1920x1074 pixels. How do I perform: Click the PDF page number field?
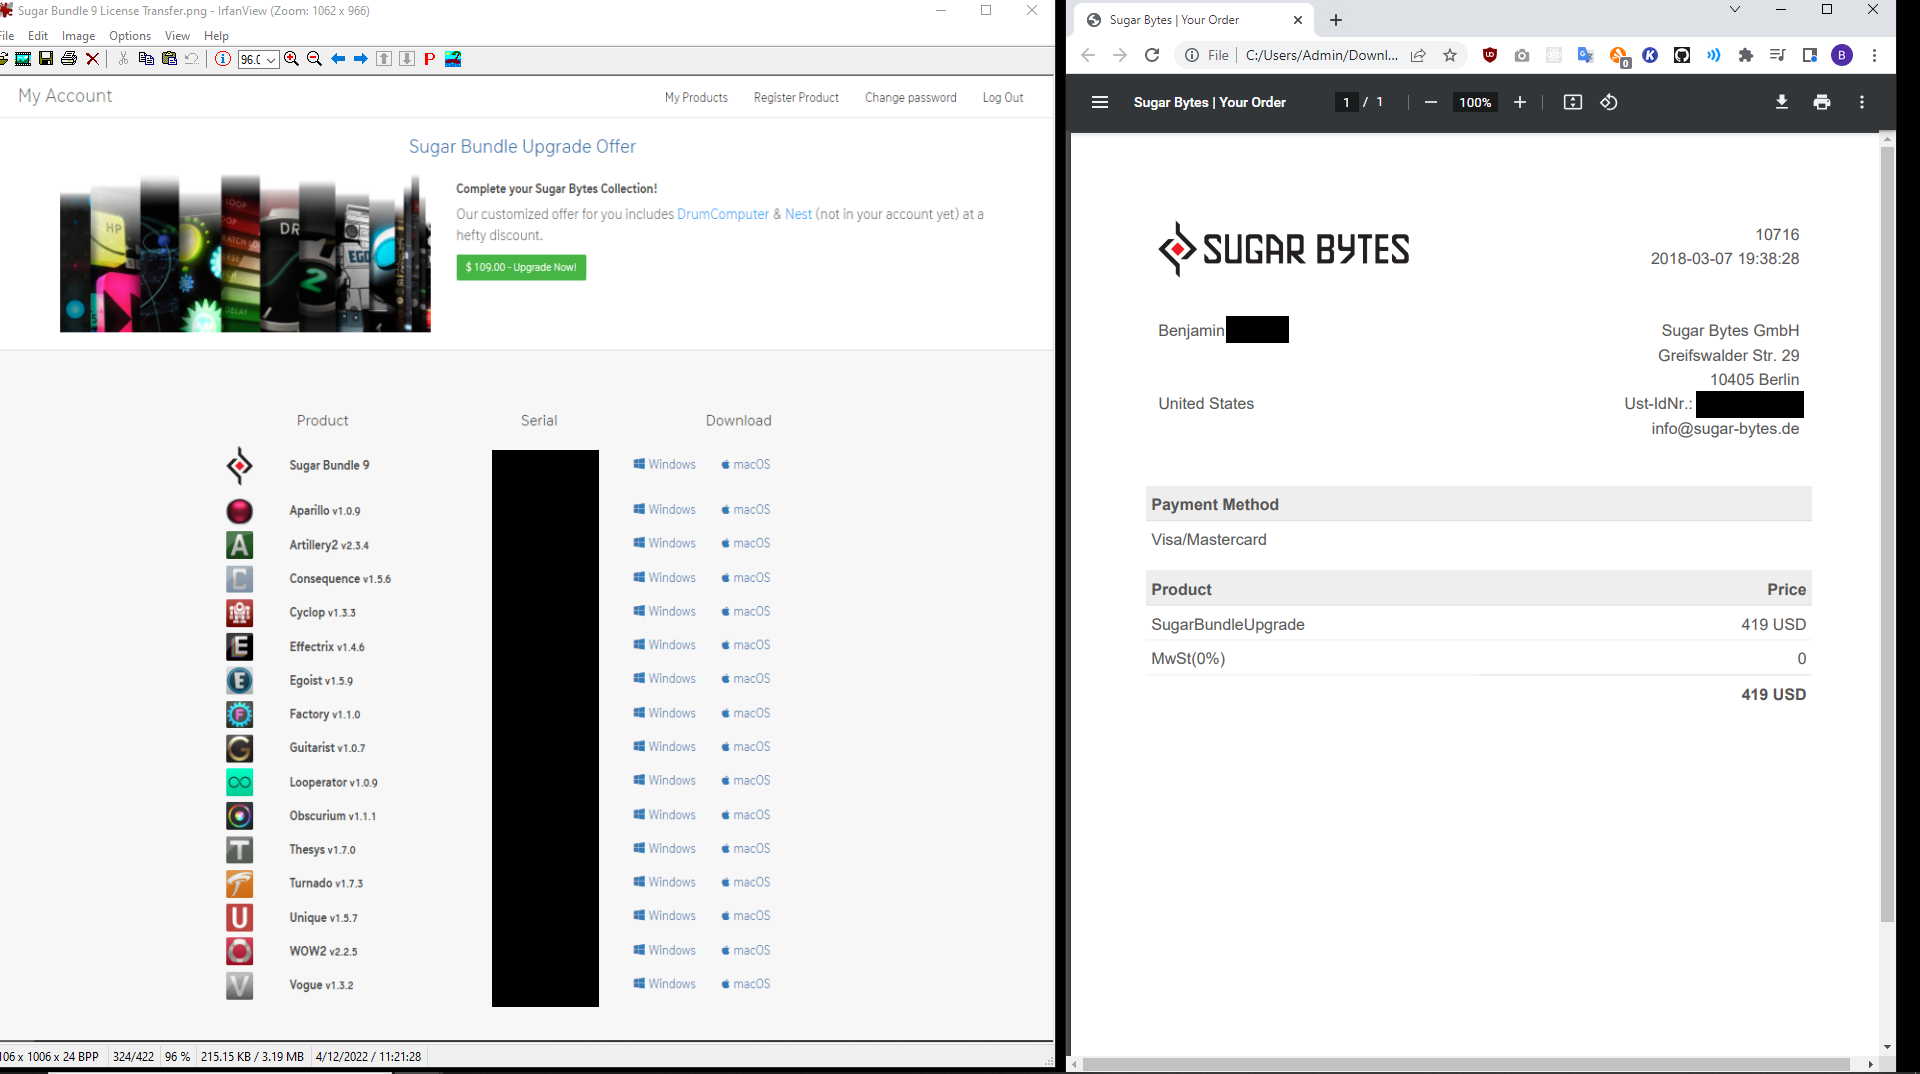point(1347,102)
